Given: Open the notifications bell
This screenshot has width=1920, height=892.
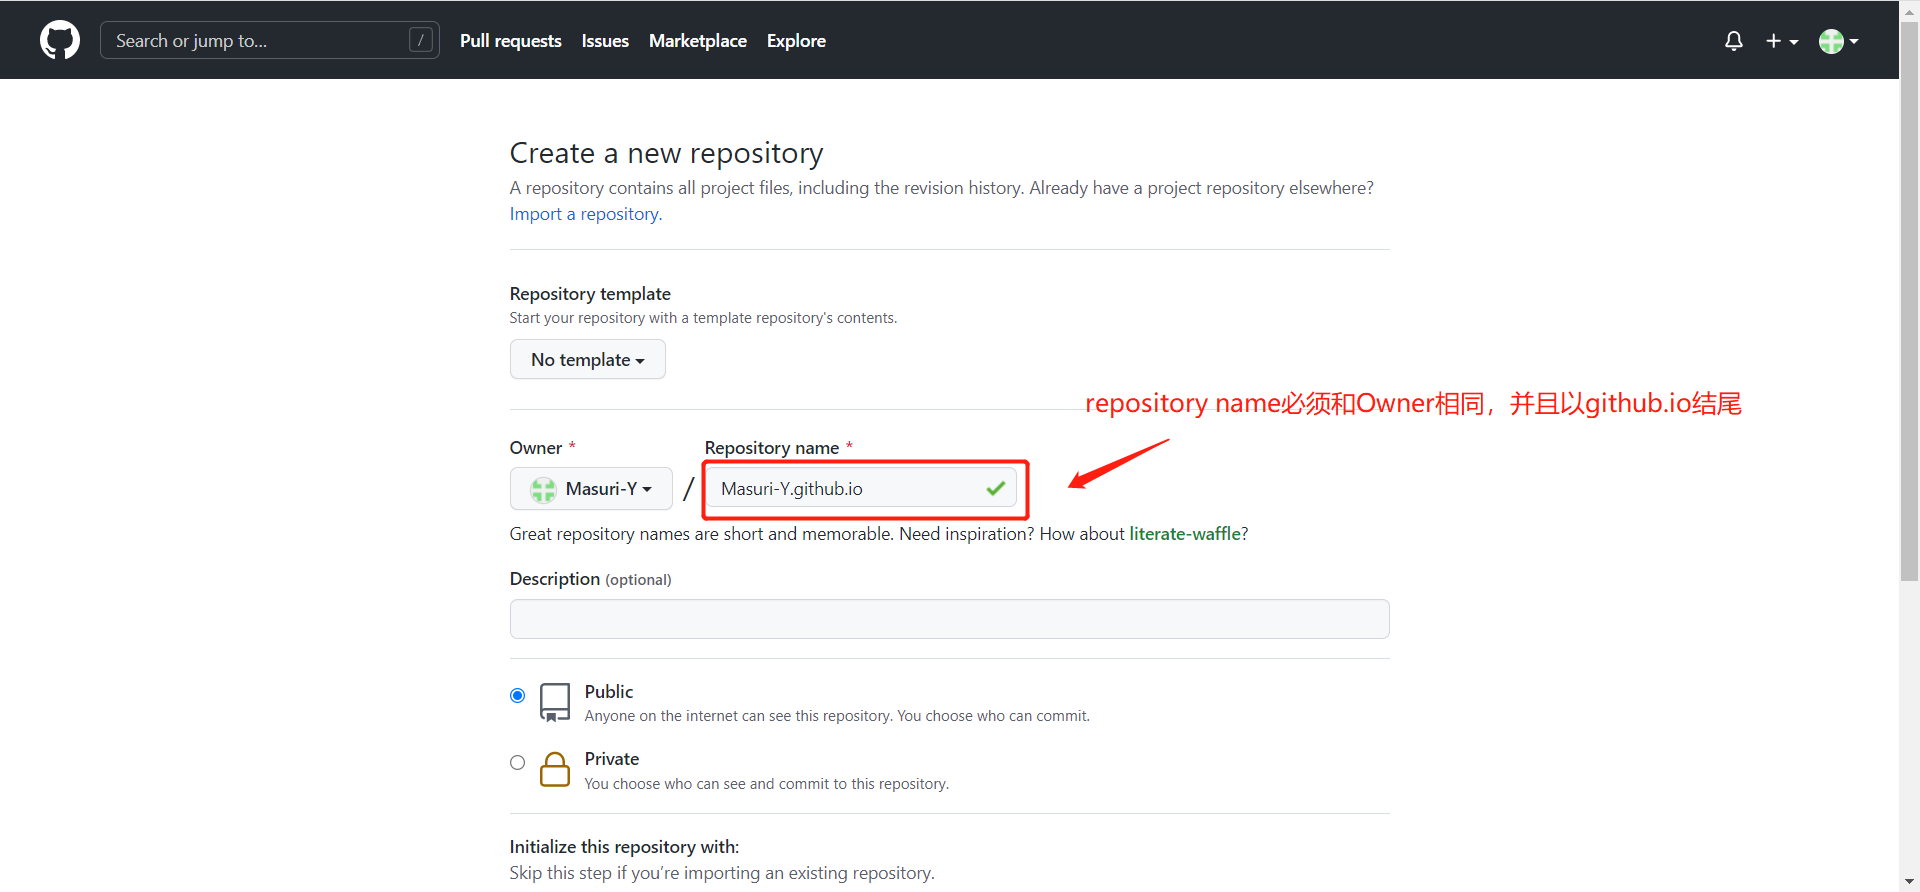Looking at the screenshot, I should (1734, 41).
